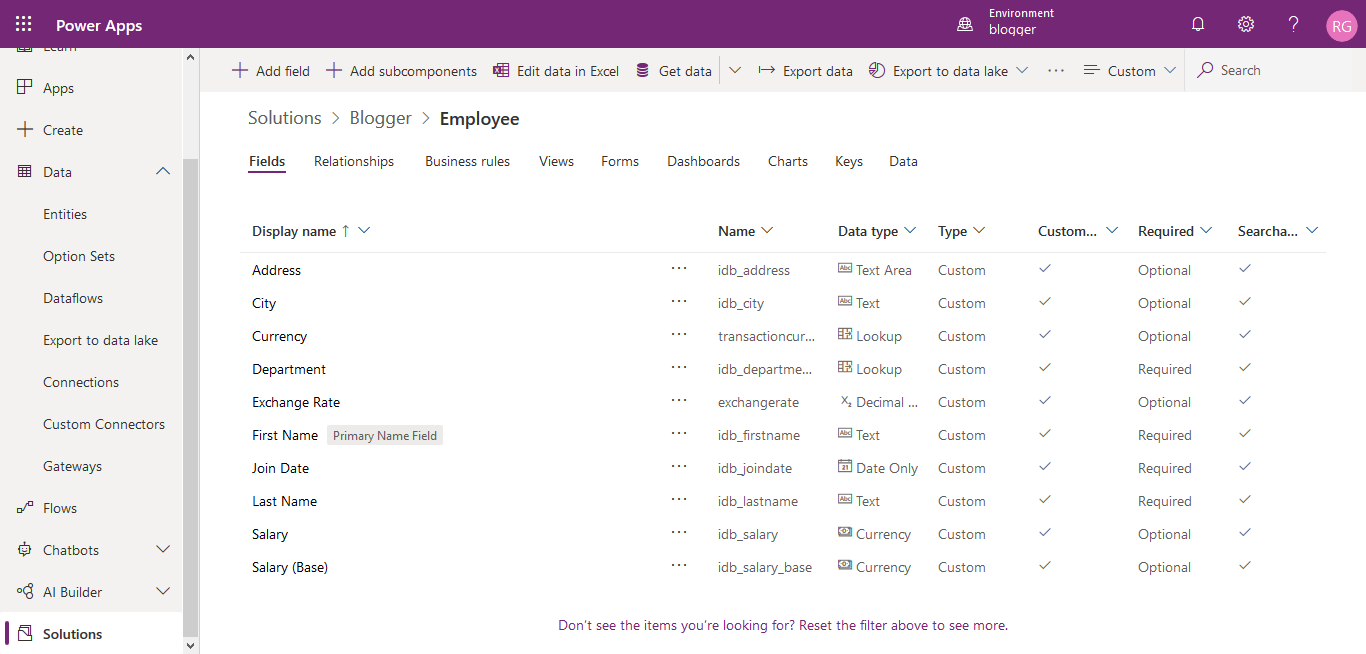Collapse the Data section in sidebar
The image size is (1366, 654).
(x=163, y=172)
